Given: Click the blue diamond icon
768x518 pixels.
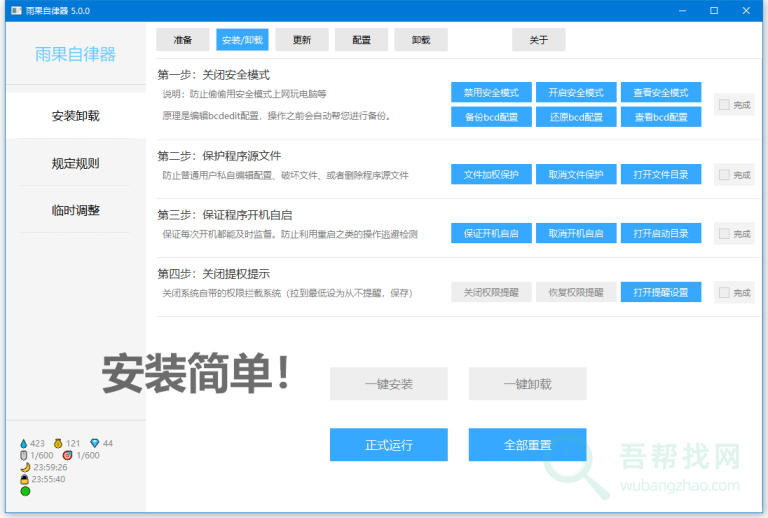Looking at the screenshot, I should point(95,443).
